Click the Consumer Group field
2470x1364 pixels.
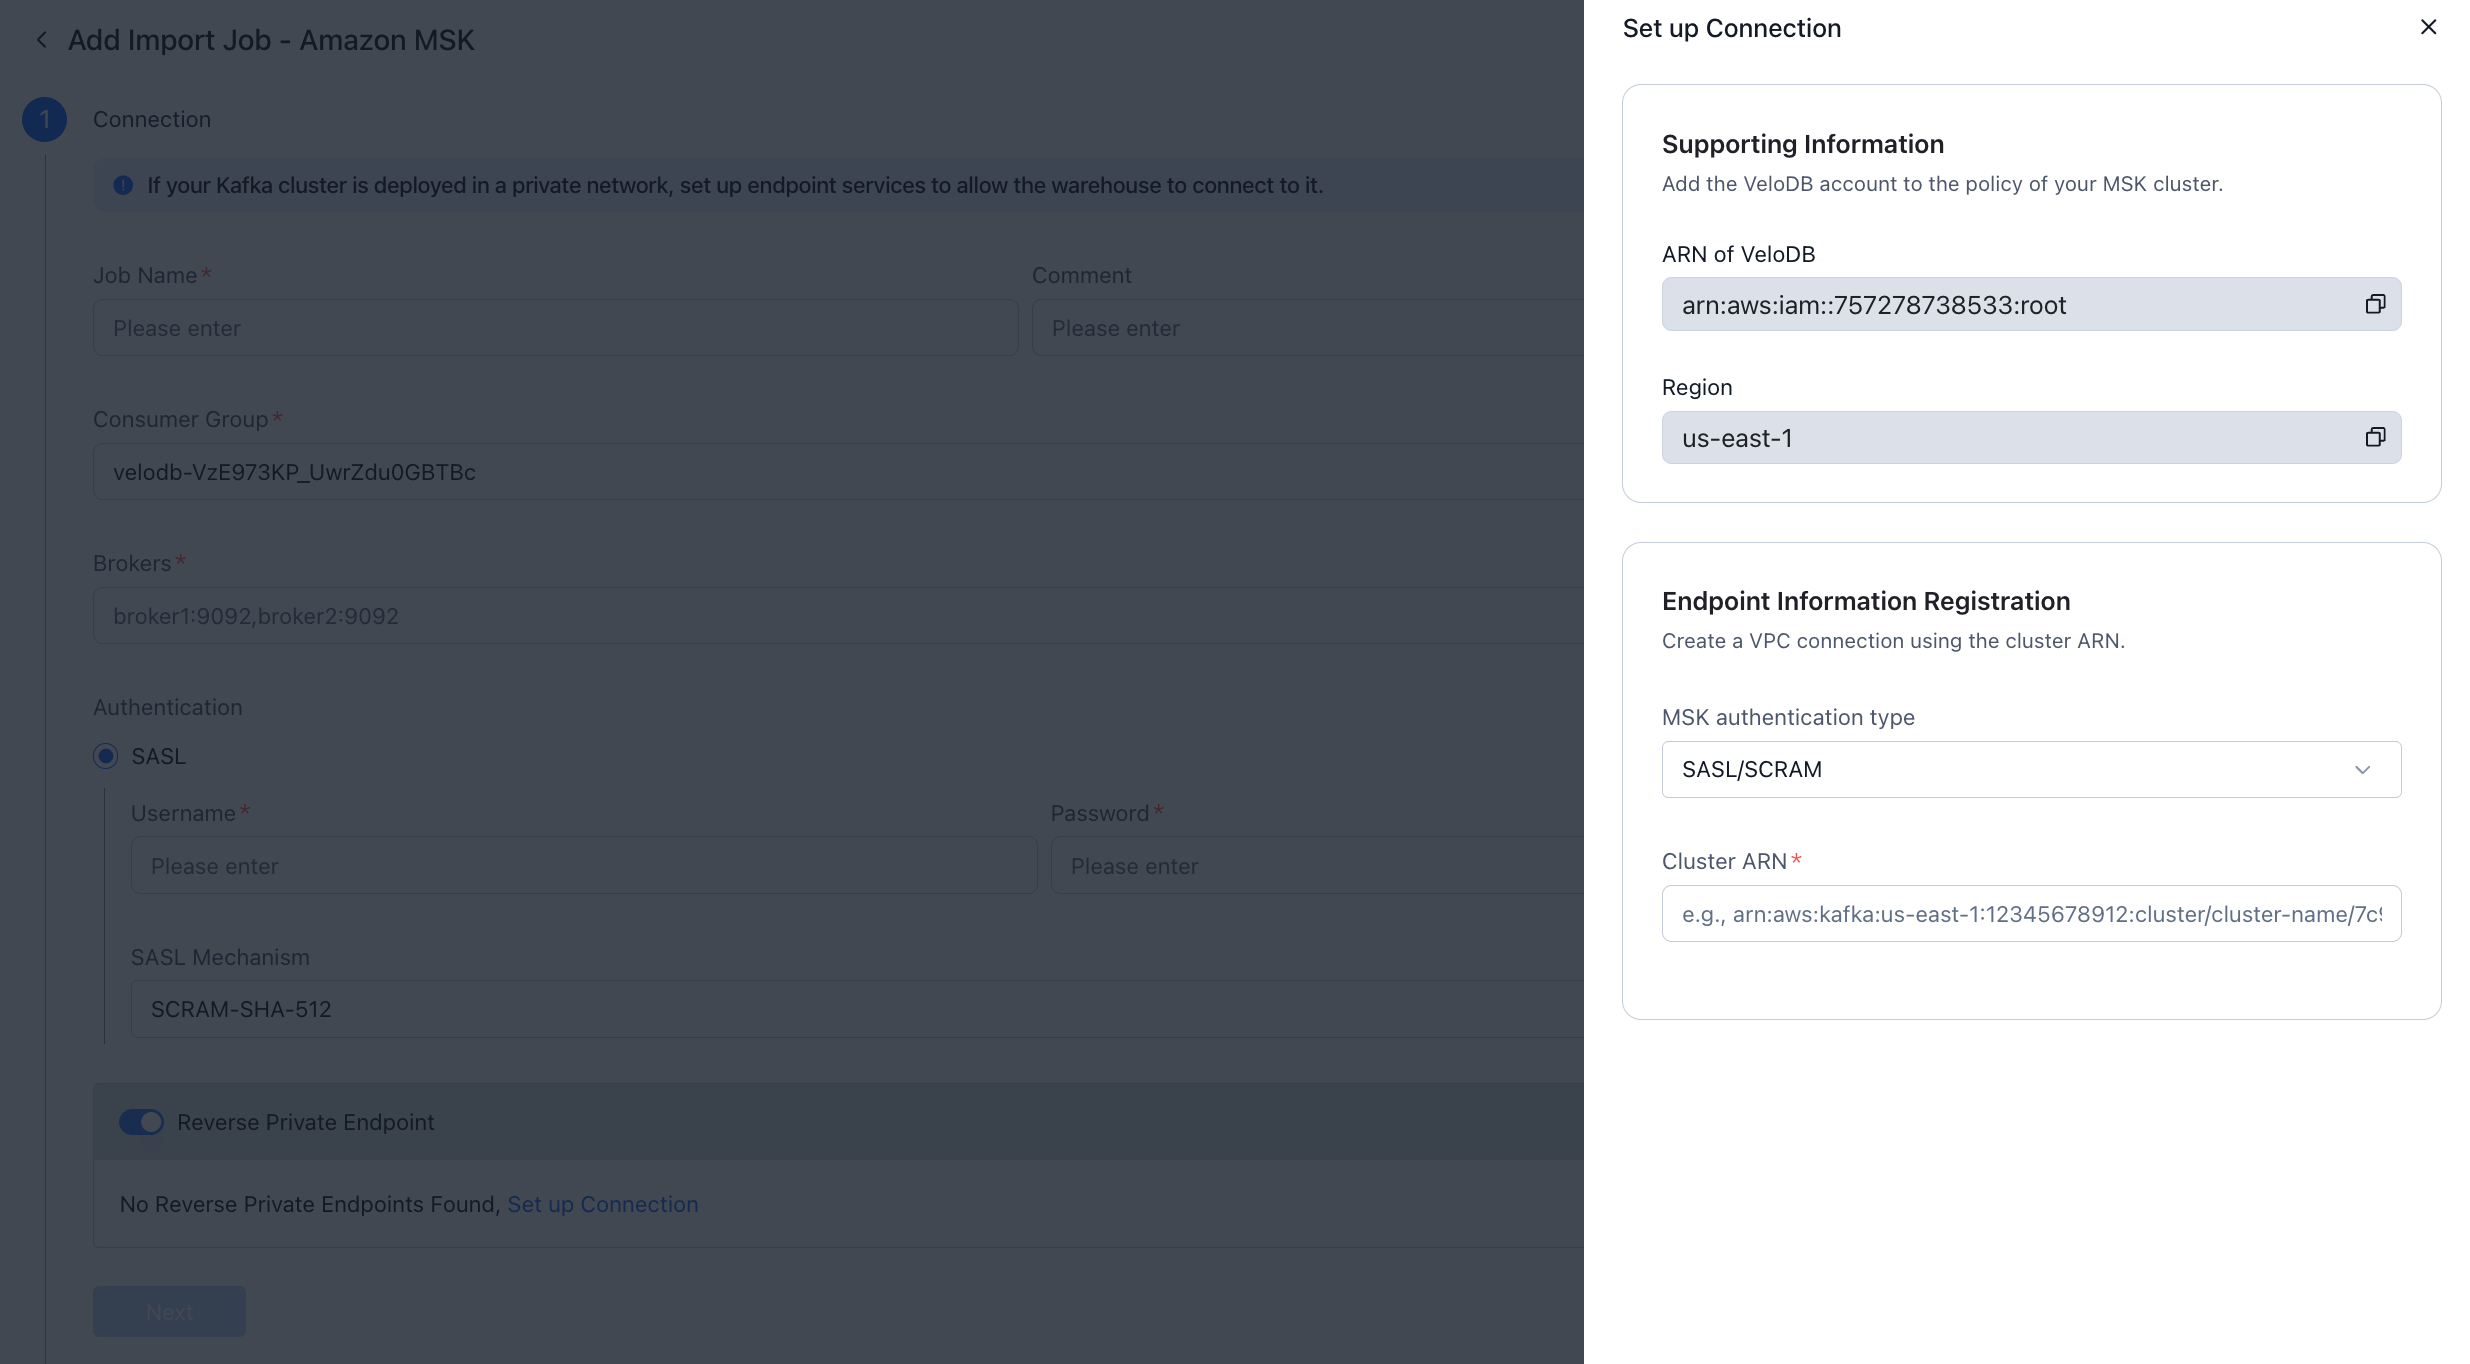tap(838, 472)
